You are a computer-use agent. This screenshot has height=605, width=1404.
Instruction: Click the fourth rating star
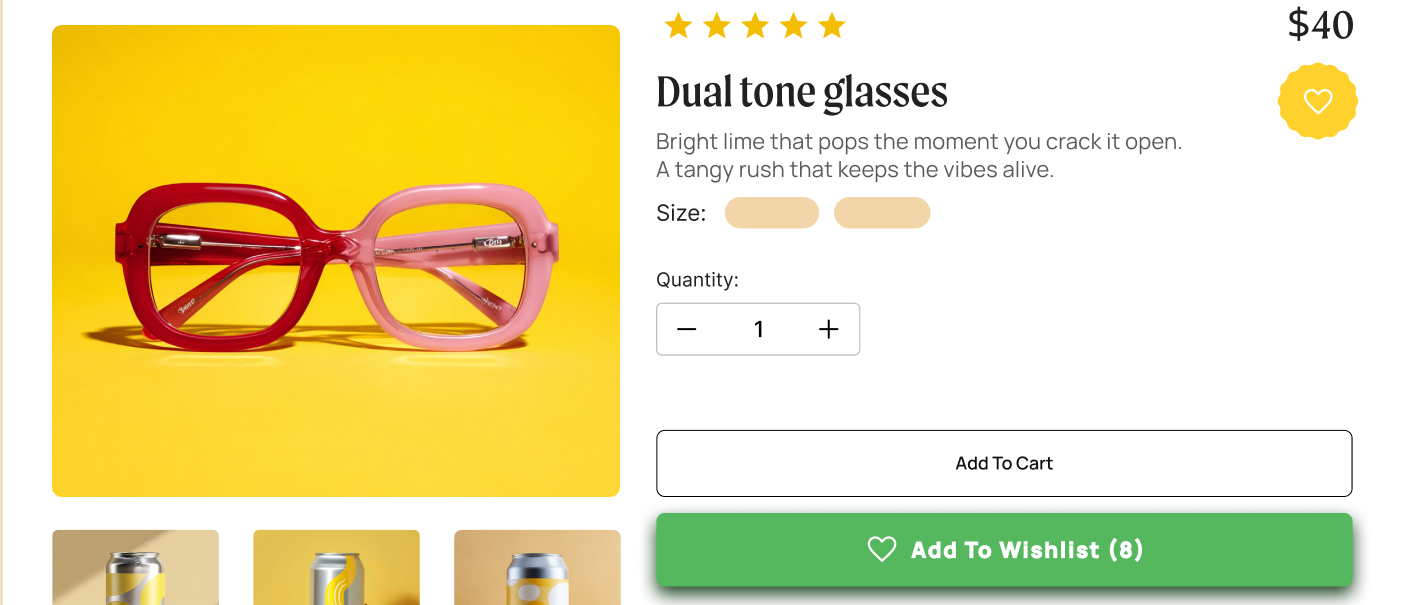click(x=793, y=26)
